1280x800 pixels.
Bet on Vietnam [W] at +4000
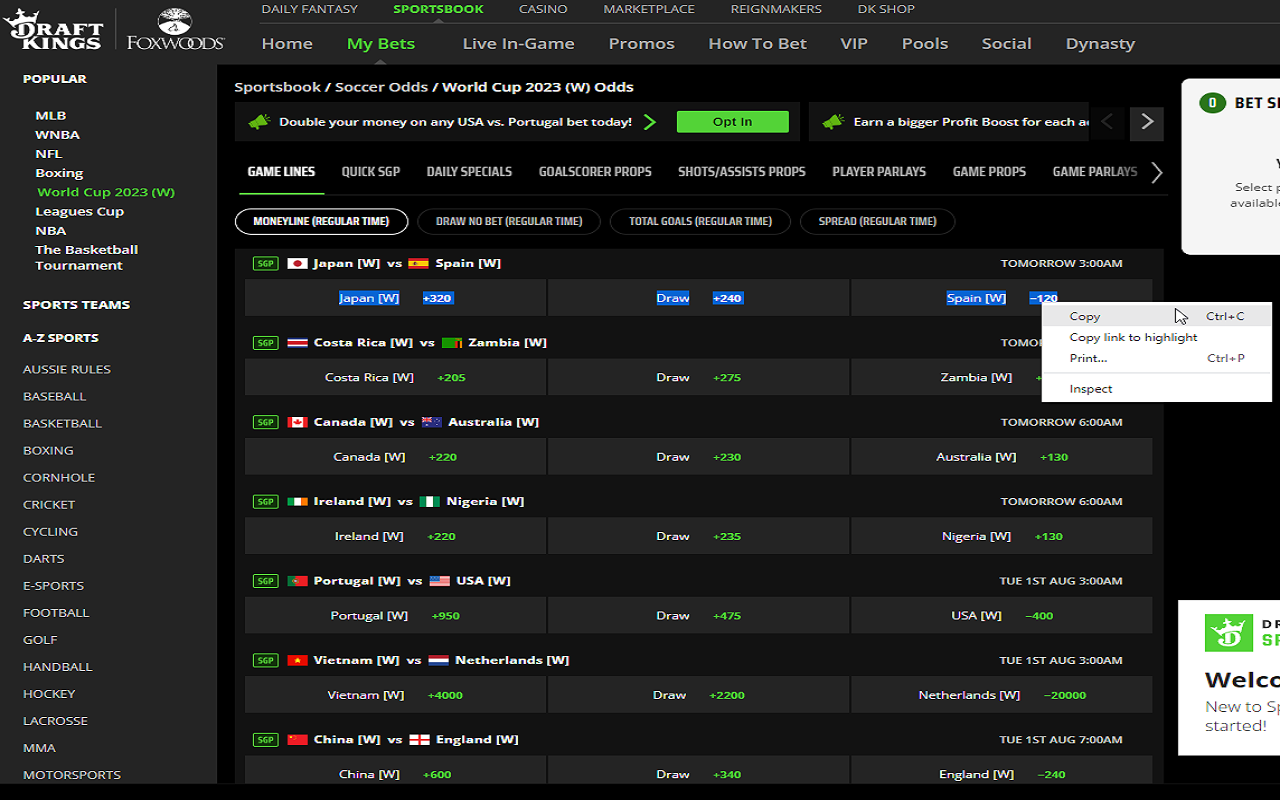395,695
